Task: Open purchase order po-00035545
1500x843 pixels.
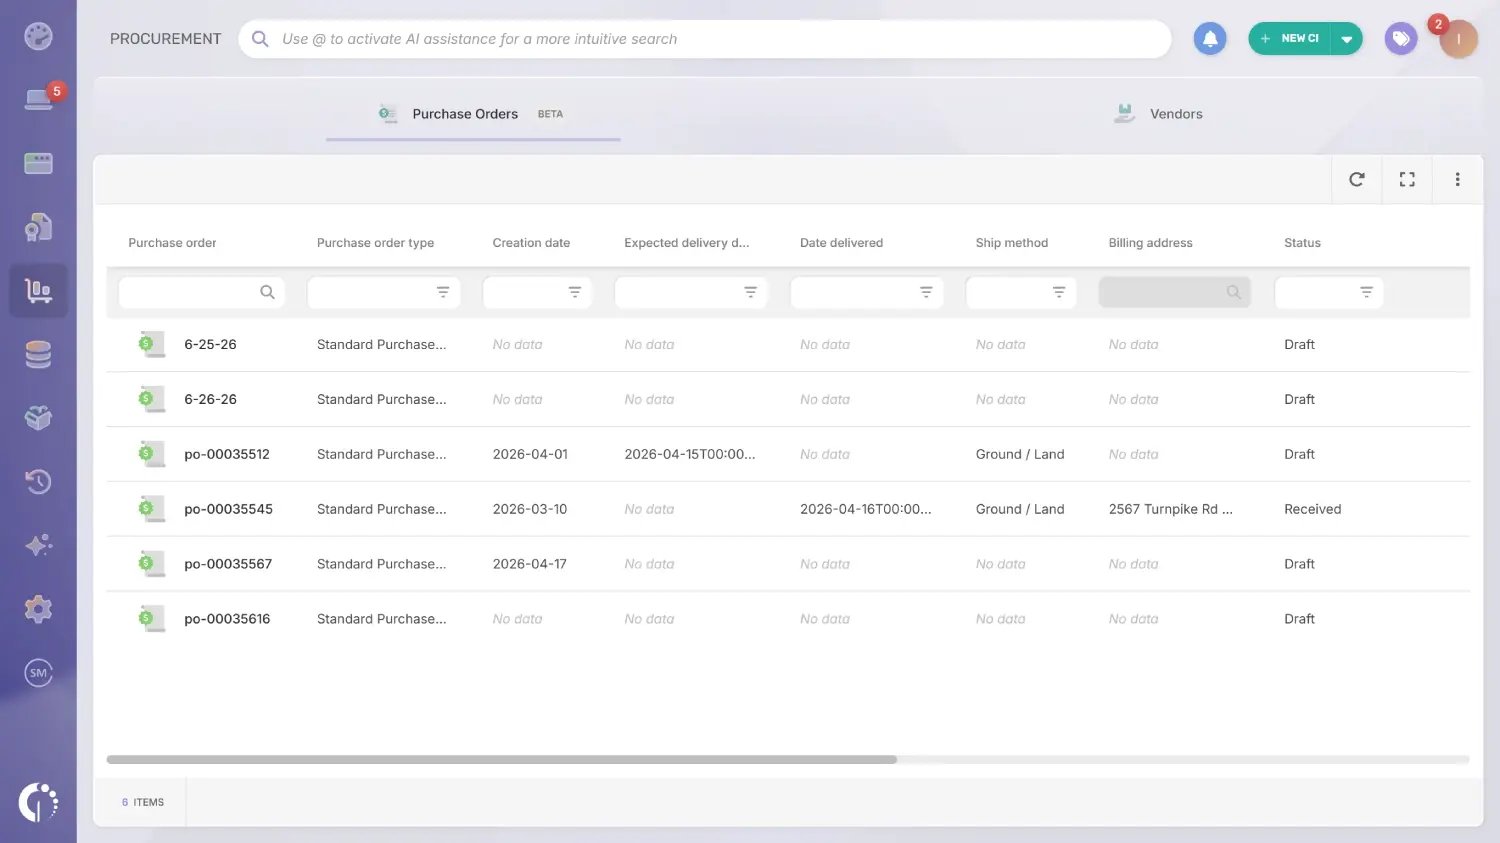Action: 228,509
